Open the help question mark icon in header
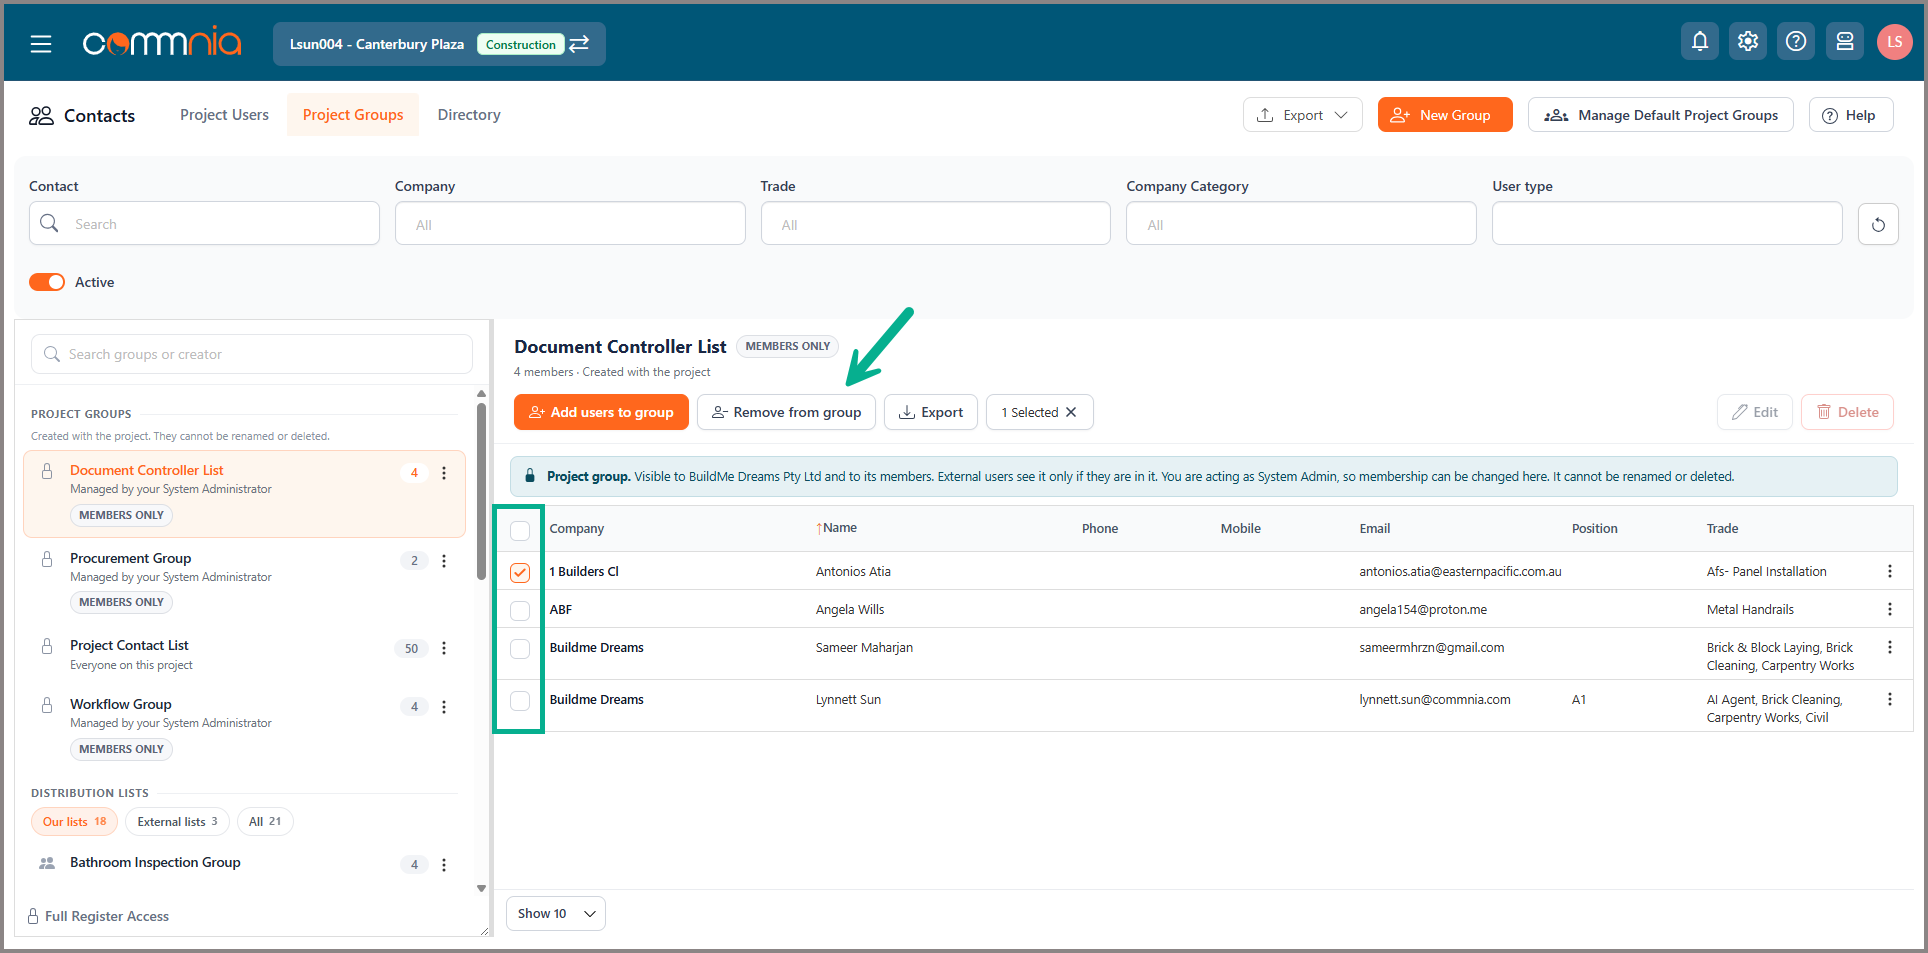This screenshot has height=953, width=1928. [1796, 41]
